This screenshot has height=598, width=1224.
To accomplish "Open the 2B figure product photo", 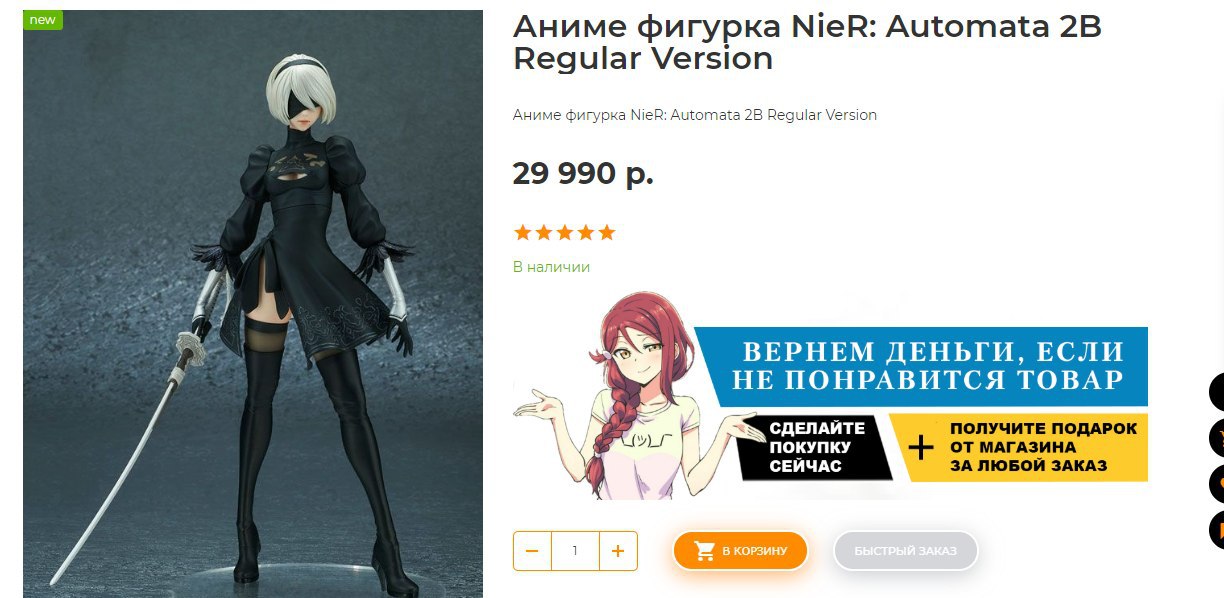I will (253, 304).
